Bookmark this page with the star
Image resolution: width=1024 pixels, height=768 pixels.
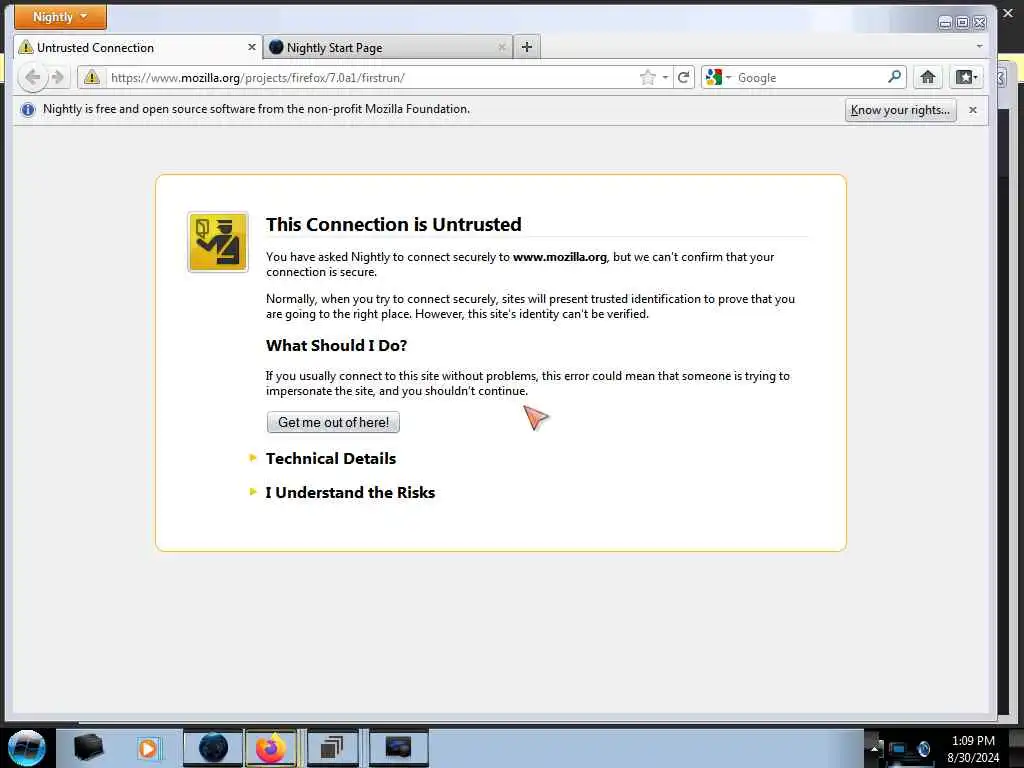click(x=647, y=78)
